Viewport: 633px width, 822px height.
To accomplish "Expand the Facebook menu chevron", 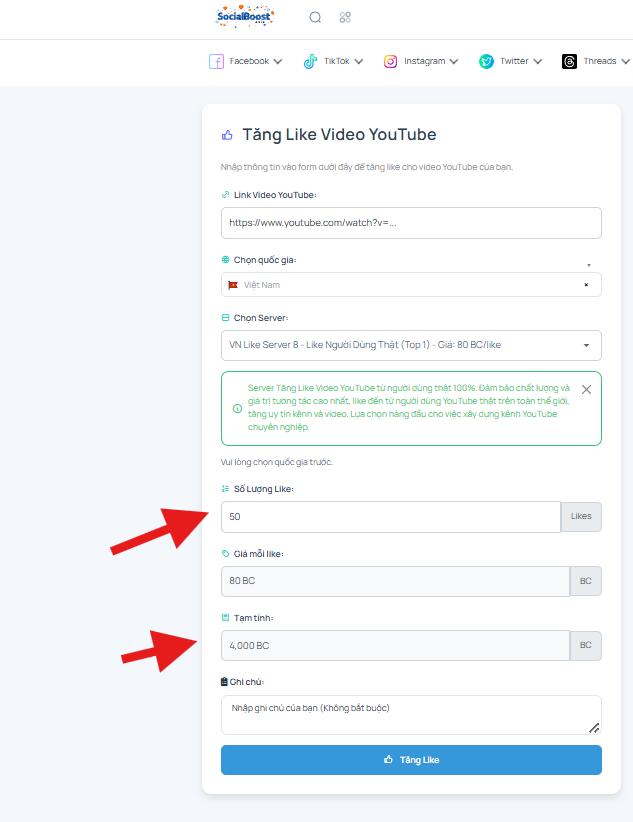I will tap(278, 61).
